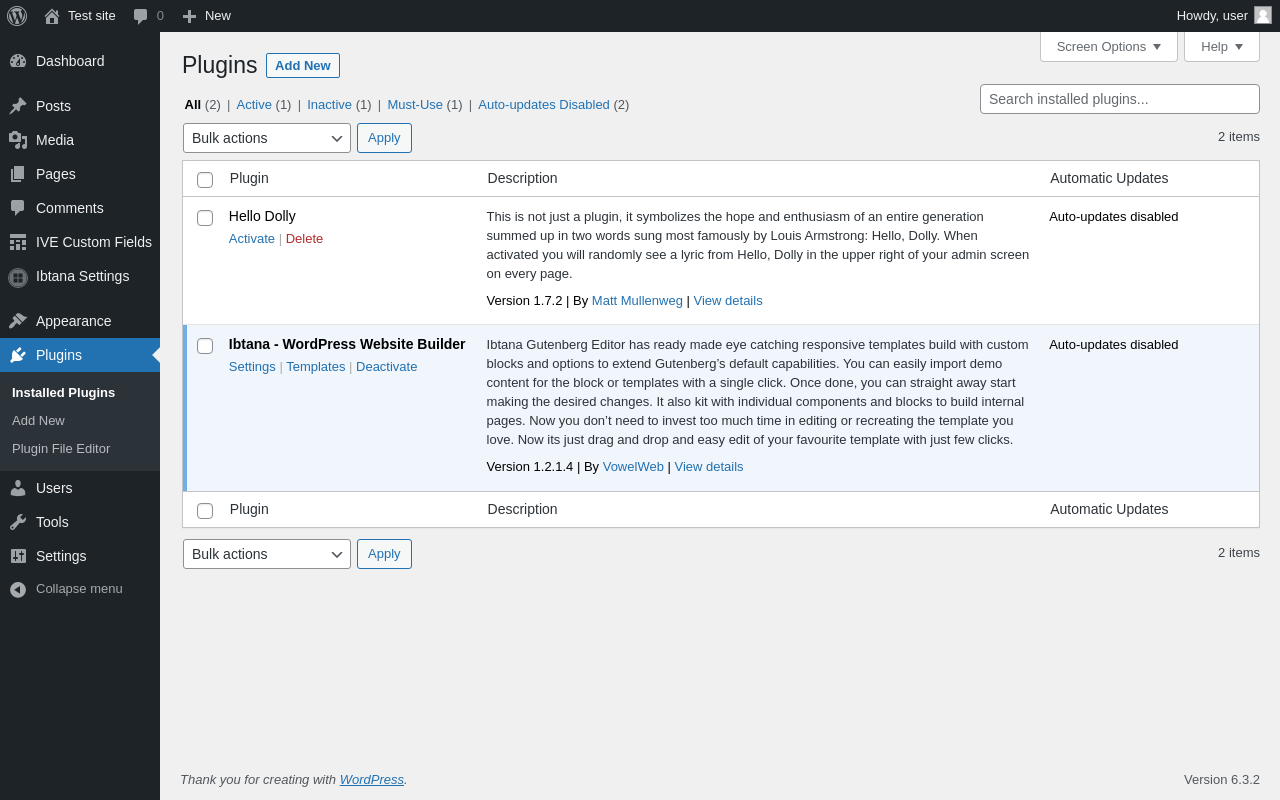Click the Dashboard gauge icon
Viewport: 1280px width, 800px height.
[x=18, y=61]
